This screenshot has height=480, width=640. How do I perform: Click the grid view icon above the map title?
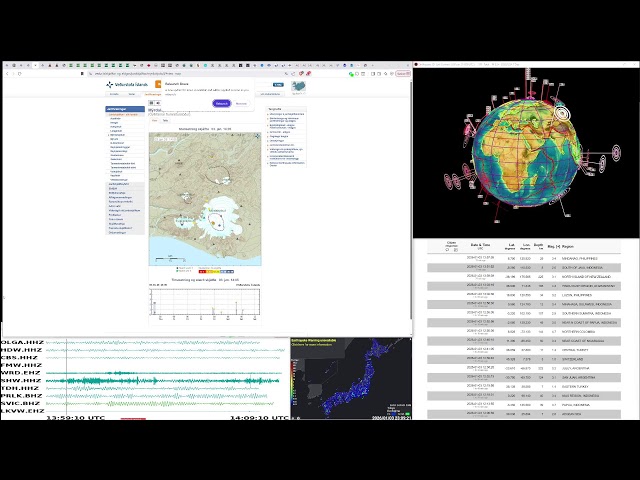151,103
